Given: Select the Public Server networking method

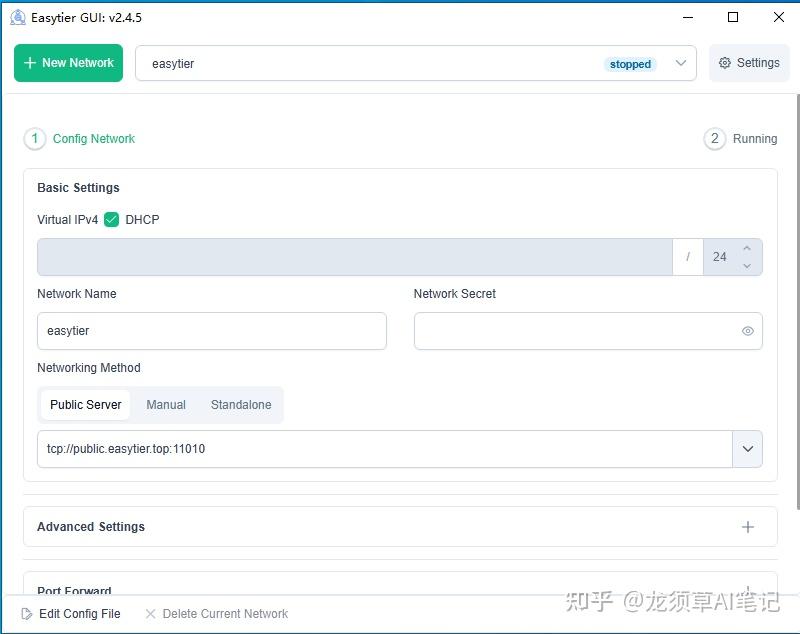Looking at the screenshot, I should coord(86,405).
